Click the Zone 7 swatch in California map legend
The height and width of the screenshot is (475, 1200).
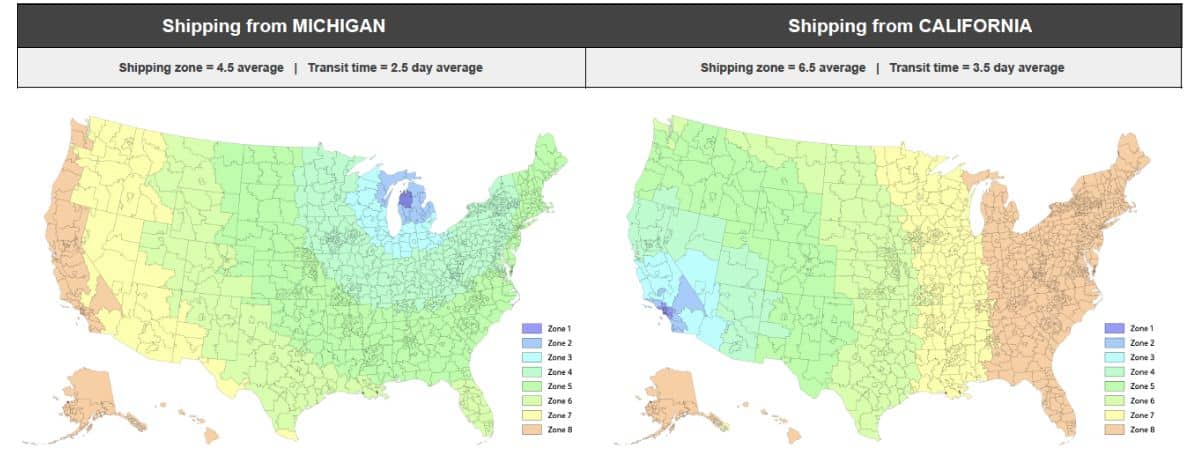pyautogui.click(x=1112, y=415)
